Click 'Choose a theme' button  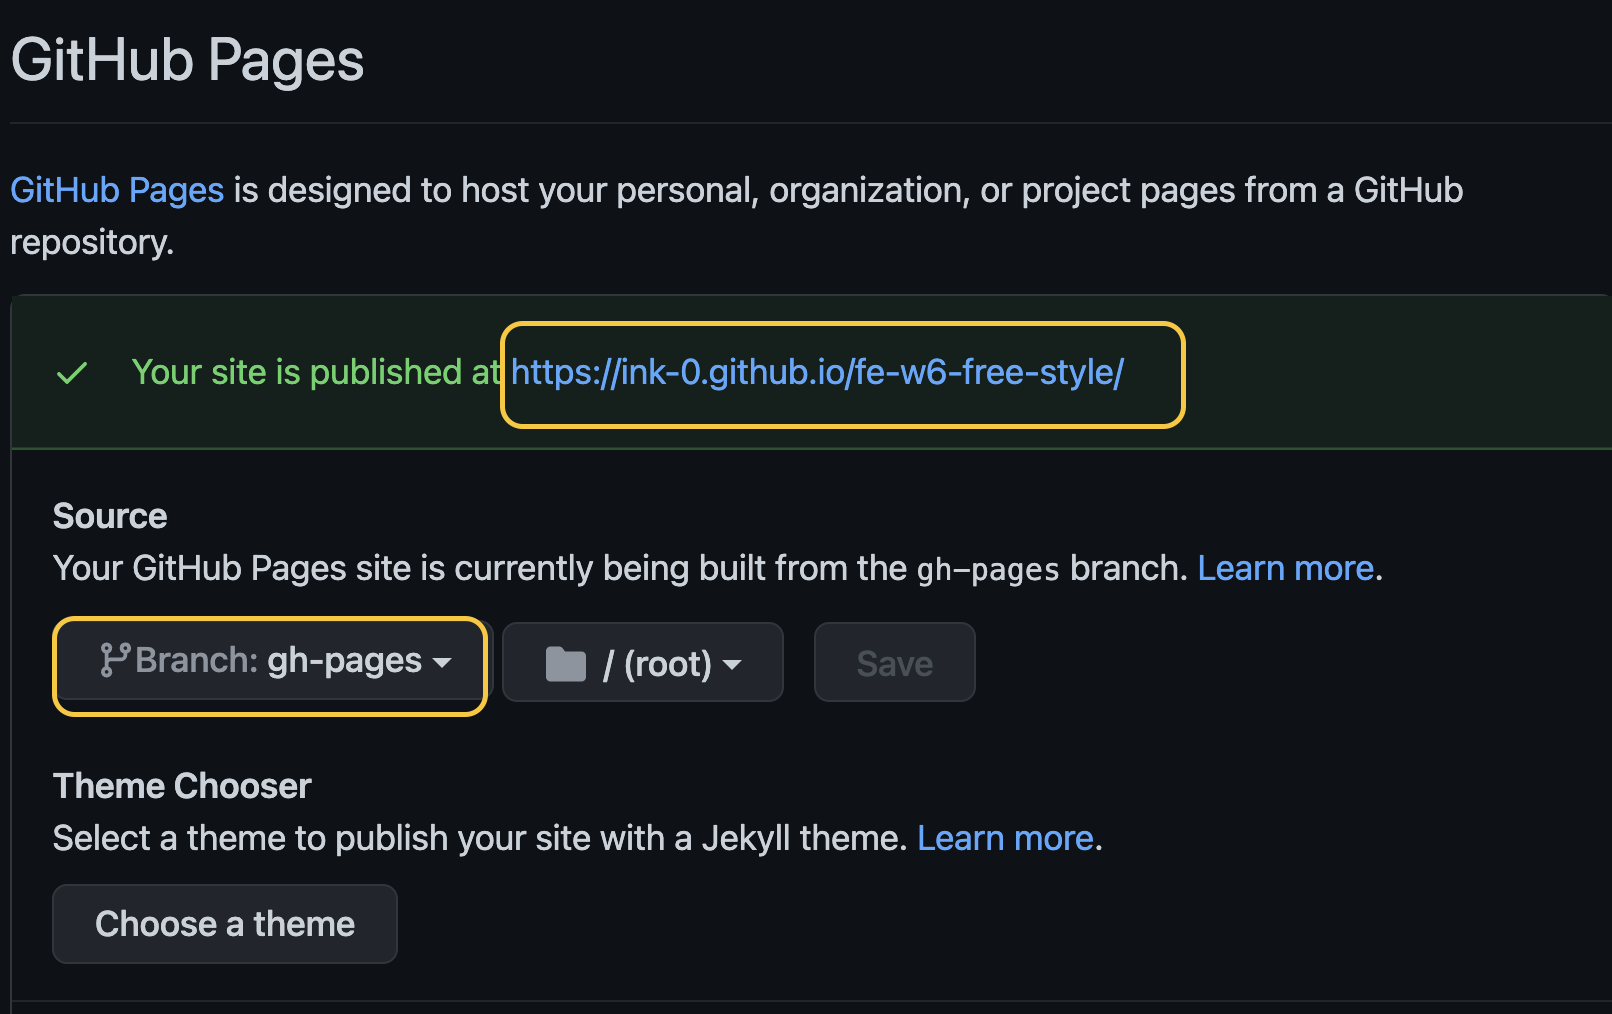coord(224,923)
